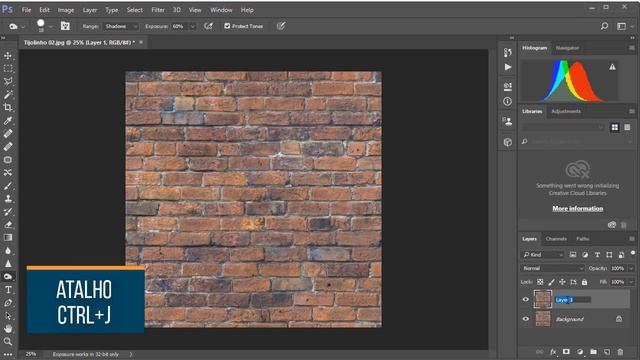Viewport: 640px width, 360px height.
Task: Select the Sharpen tool
Action: [8, 264]
